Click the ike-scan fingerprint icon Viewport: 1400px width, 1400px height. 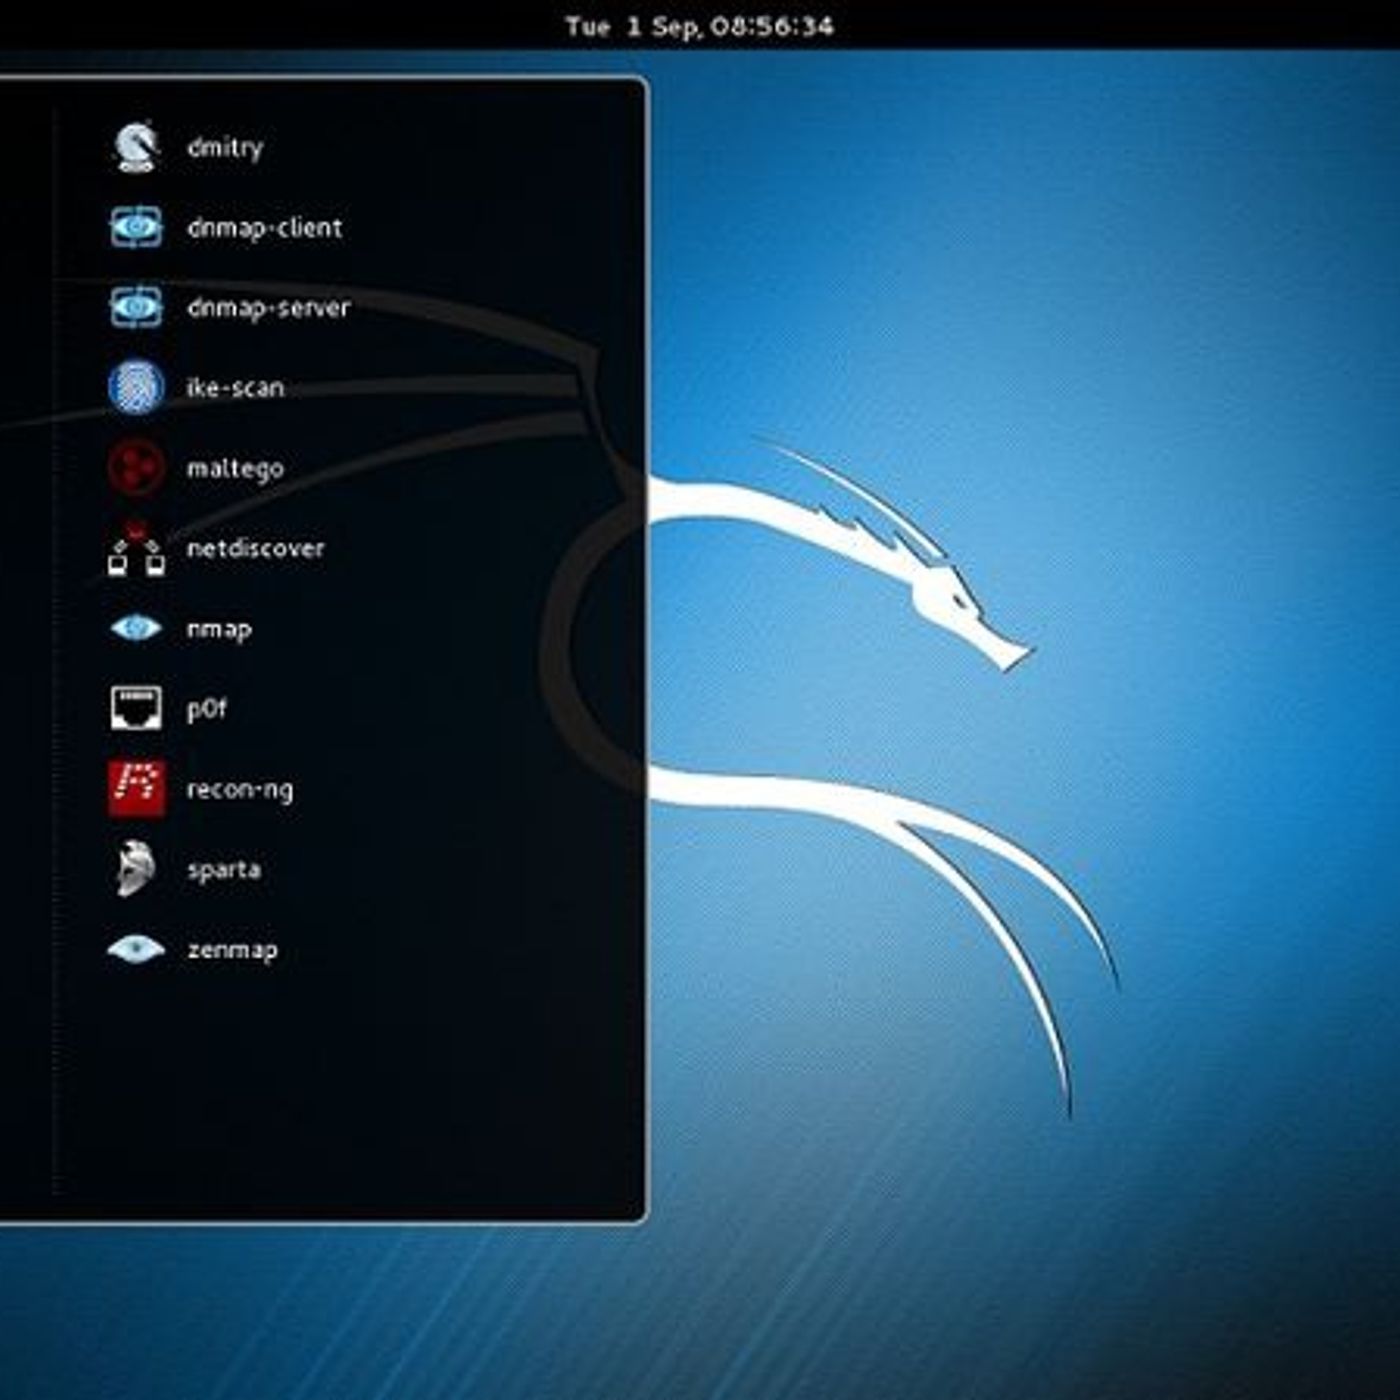coord(135,387)
